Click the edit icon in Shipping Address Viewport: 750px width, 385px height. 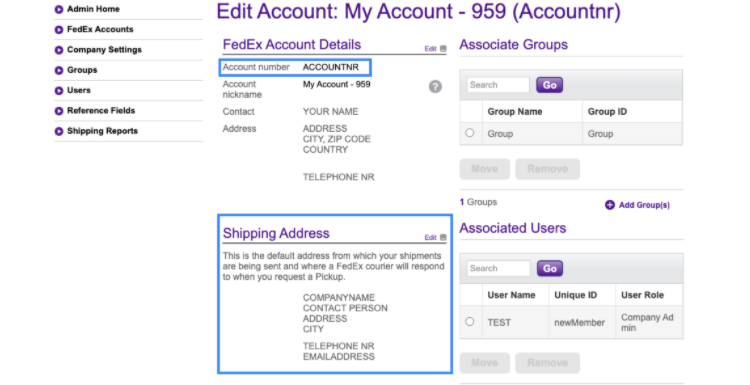tap(443, 237)
